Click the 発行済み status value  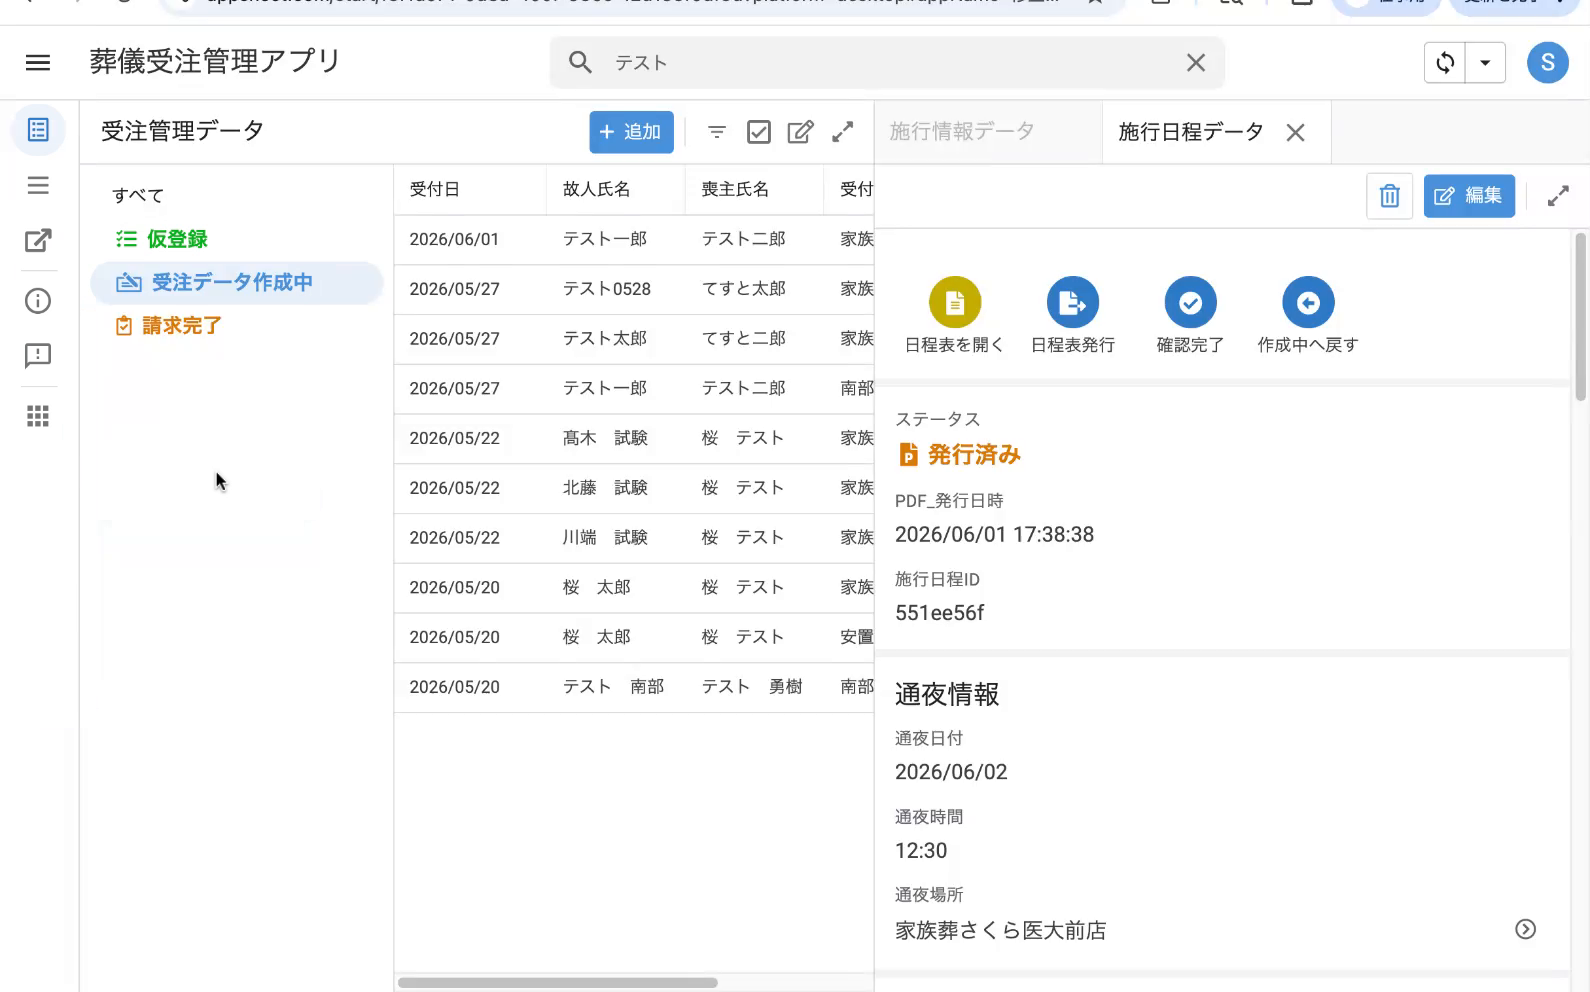(x=973, y=455)
